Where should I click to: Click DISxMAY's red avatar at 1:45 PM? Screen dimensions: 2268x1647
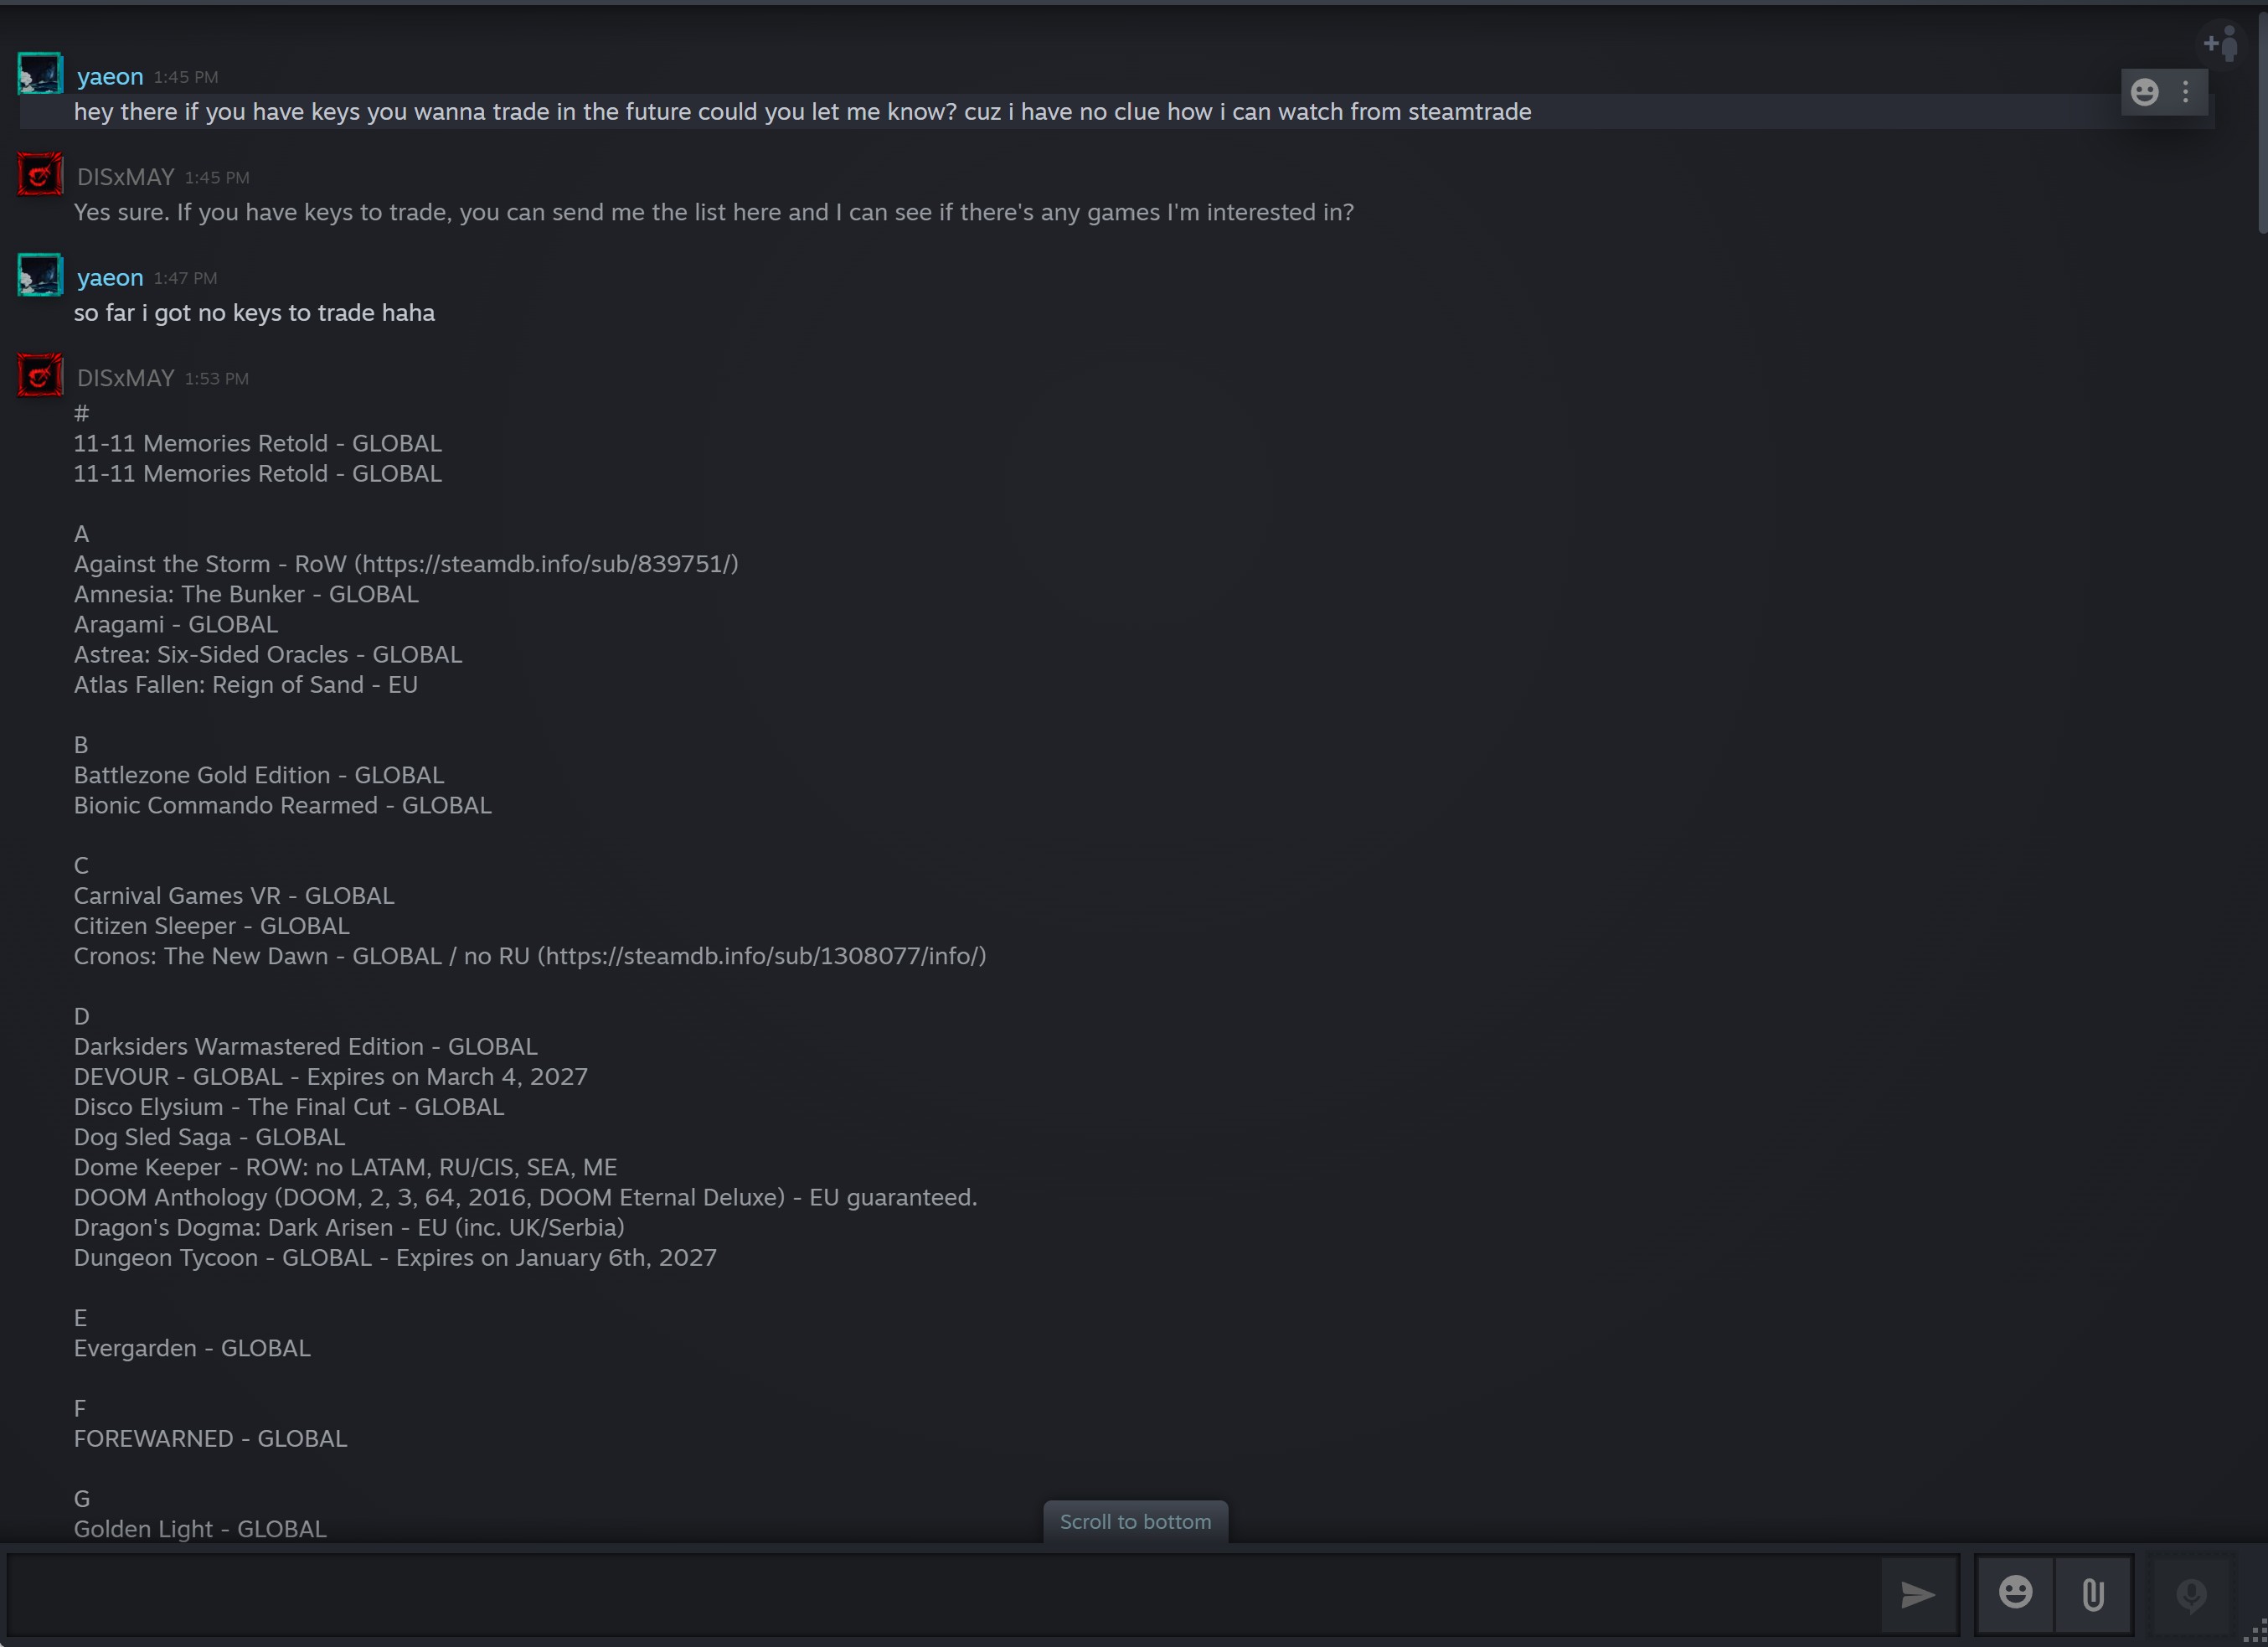pyautogui.click(x=40, y=175)
